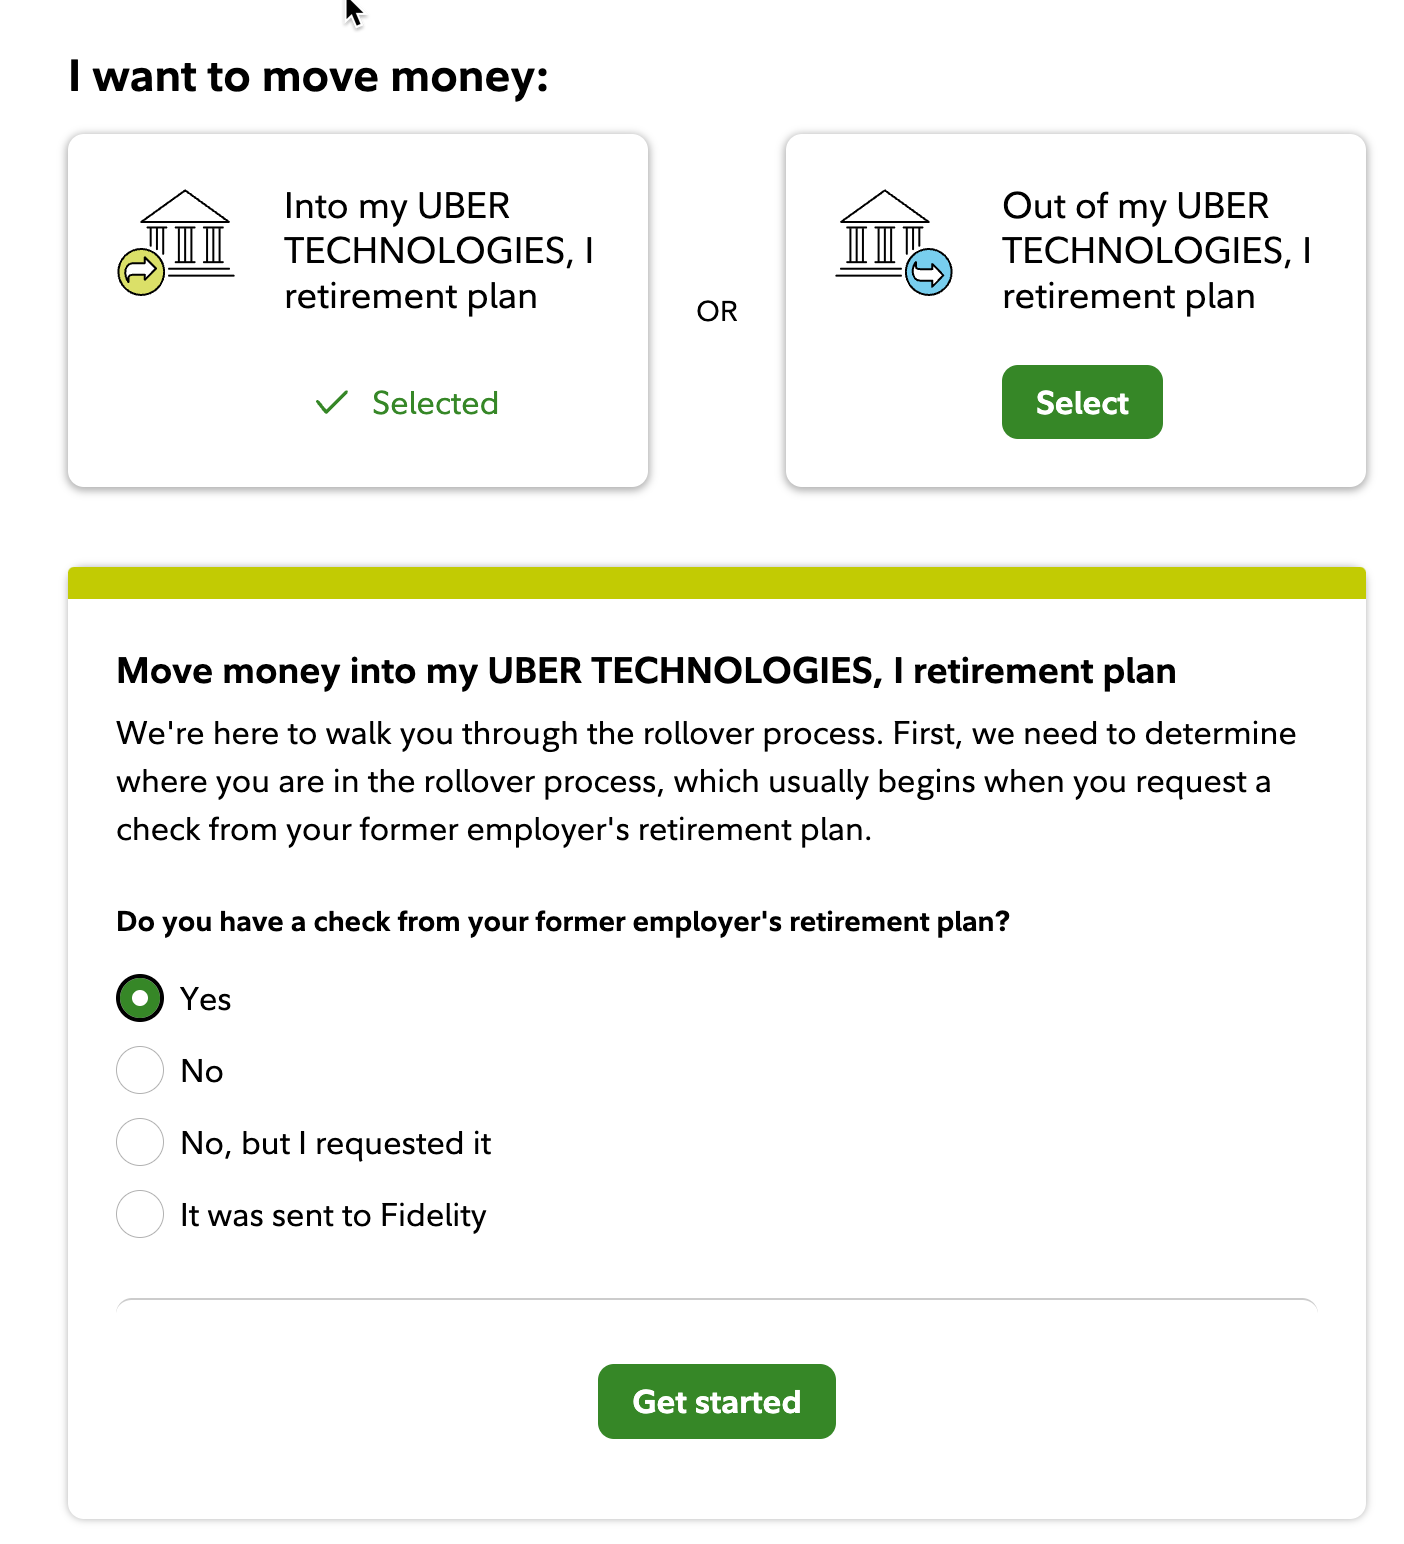Click the green checkmark next to Selected
This screenshot has height=1544, width=1404.
tap(333, 402)
